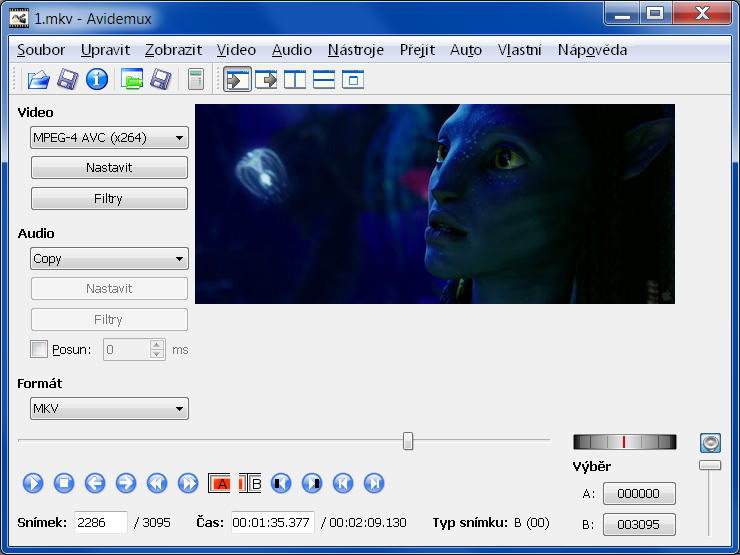
Task: Open the Video codec dropdown MPEG-4 AVC
Action: [x=109, y=138]
